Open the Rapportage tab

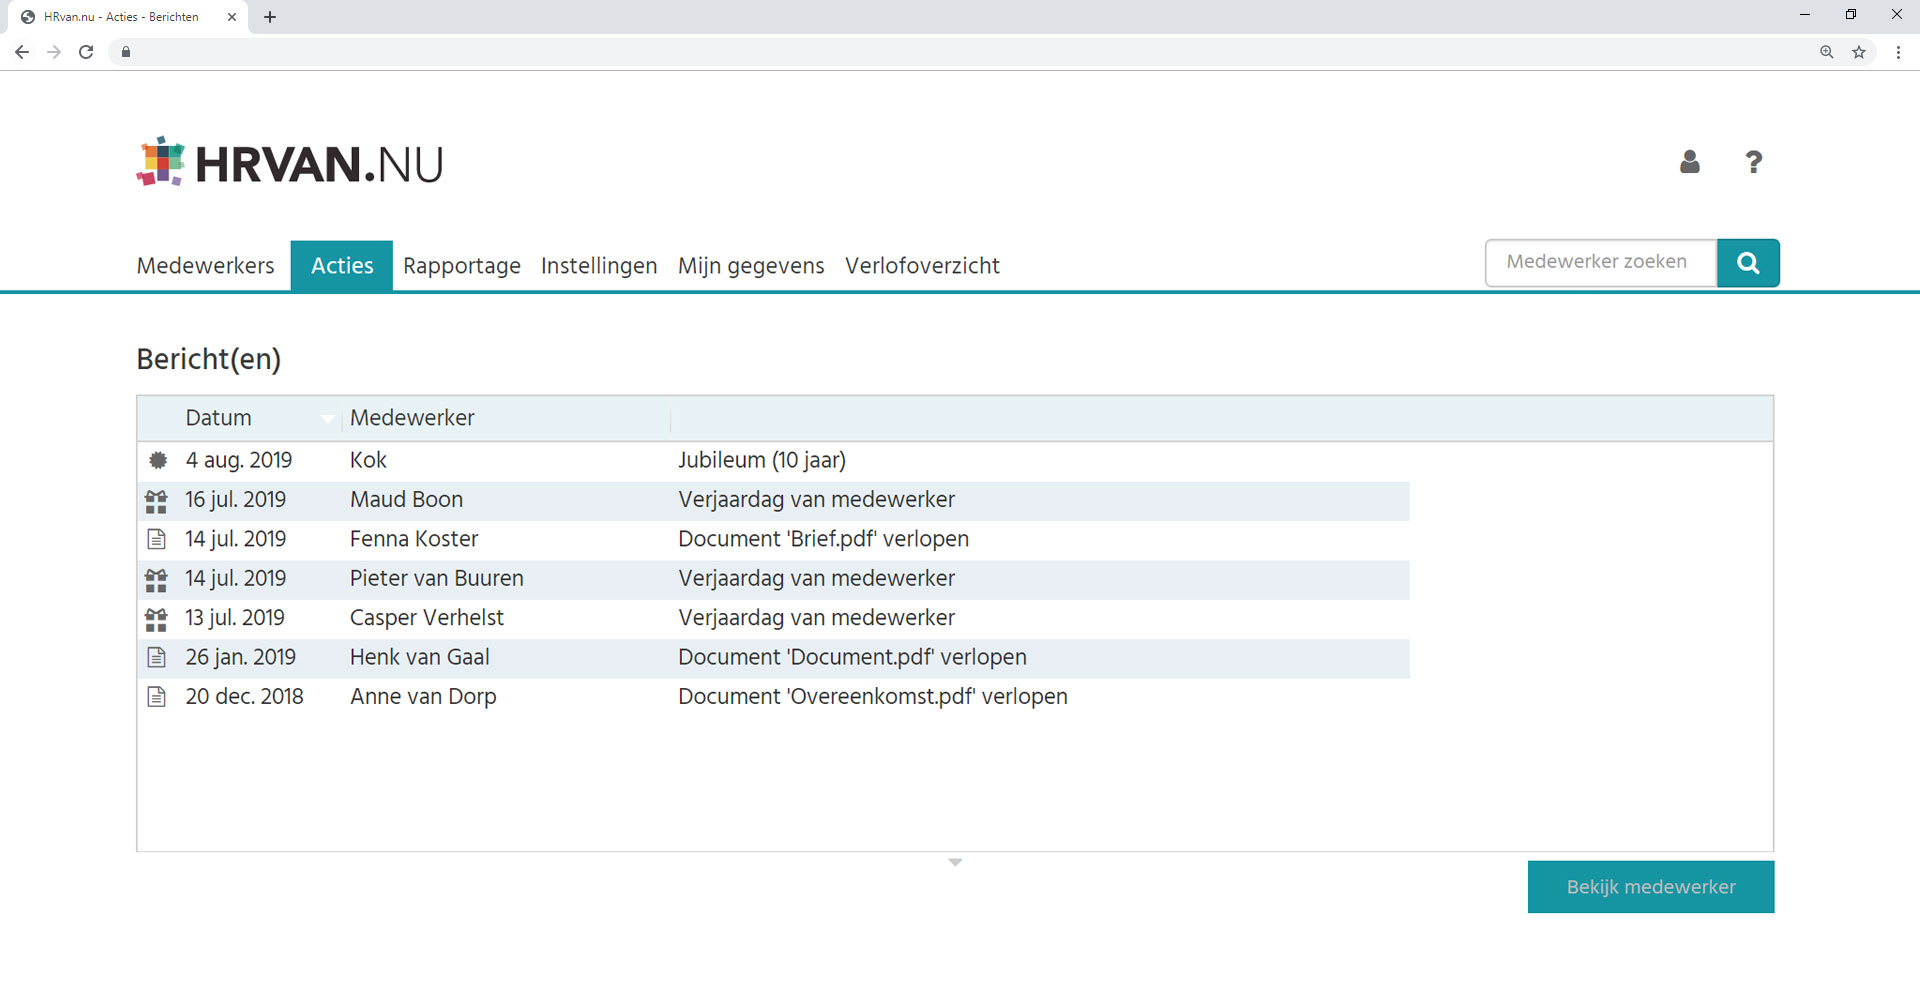pos(462,266)
